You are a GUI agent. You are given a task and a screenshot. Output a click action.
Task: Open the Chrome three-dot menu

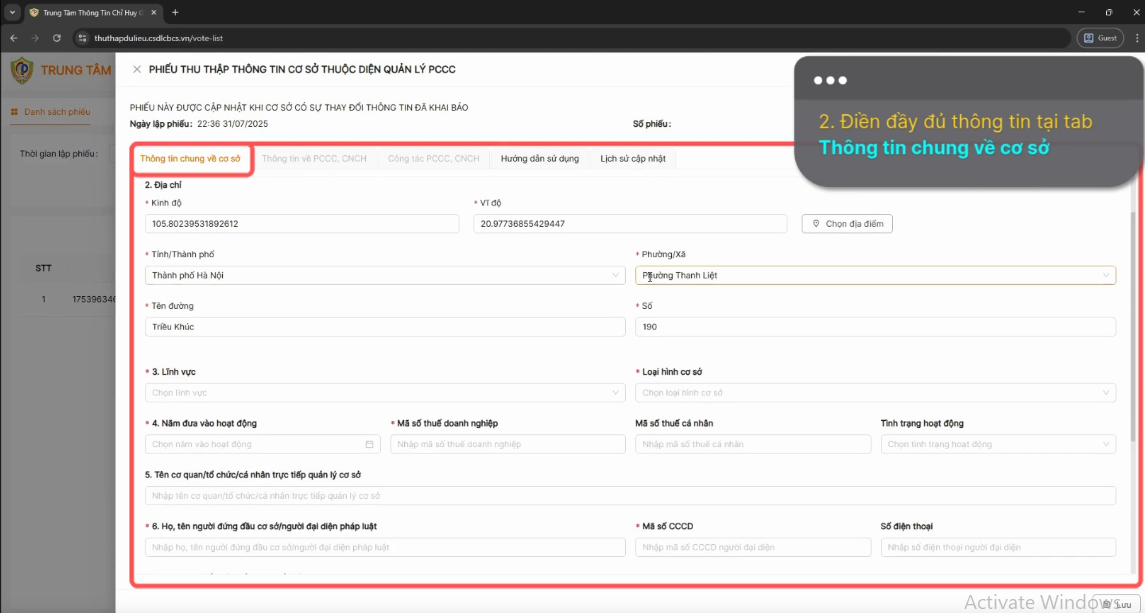point(1135,38)
